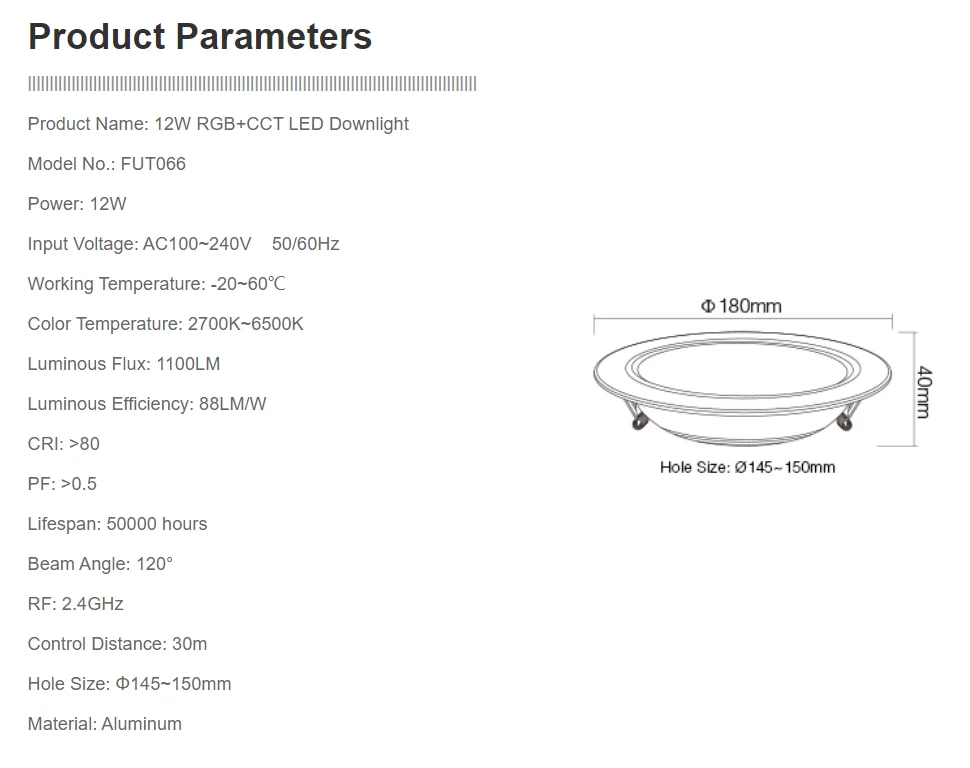Viewport: 970px width, 768px height.
Task: Click the Control Distance 30m line
Action: (x=117, y=644)
